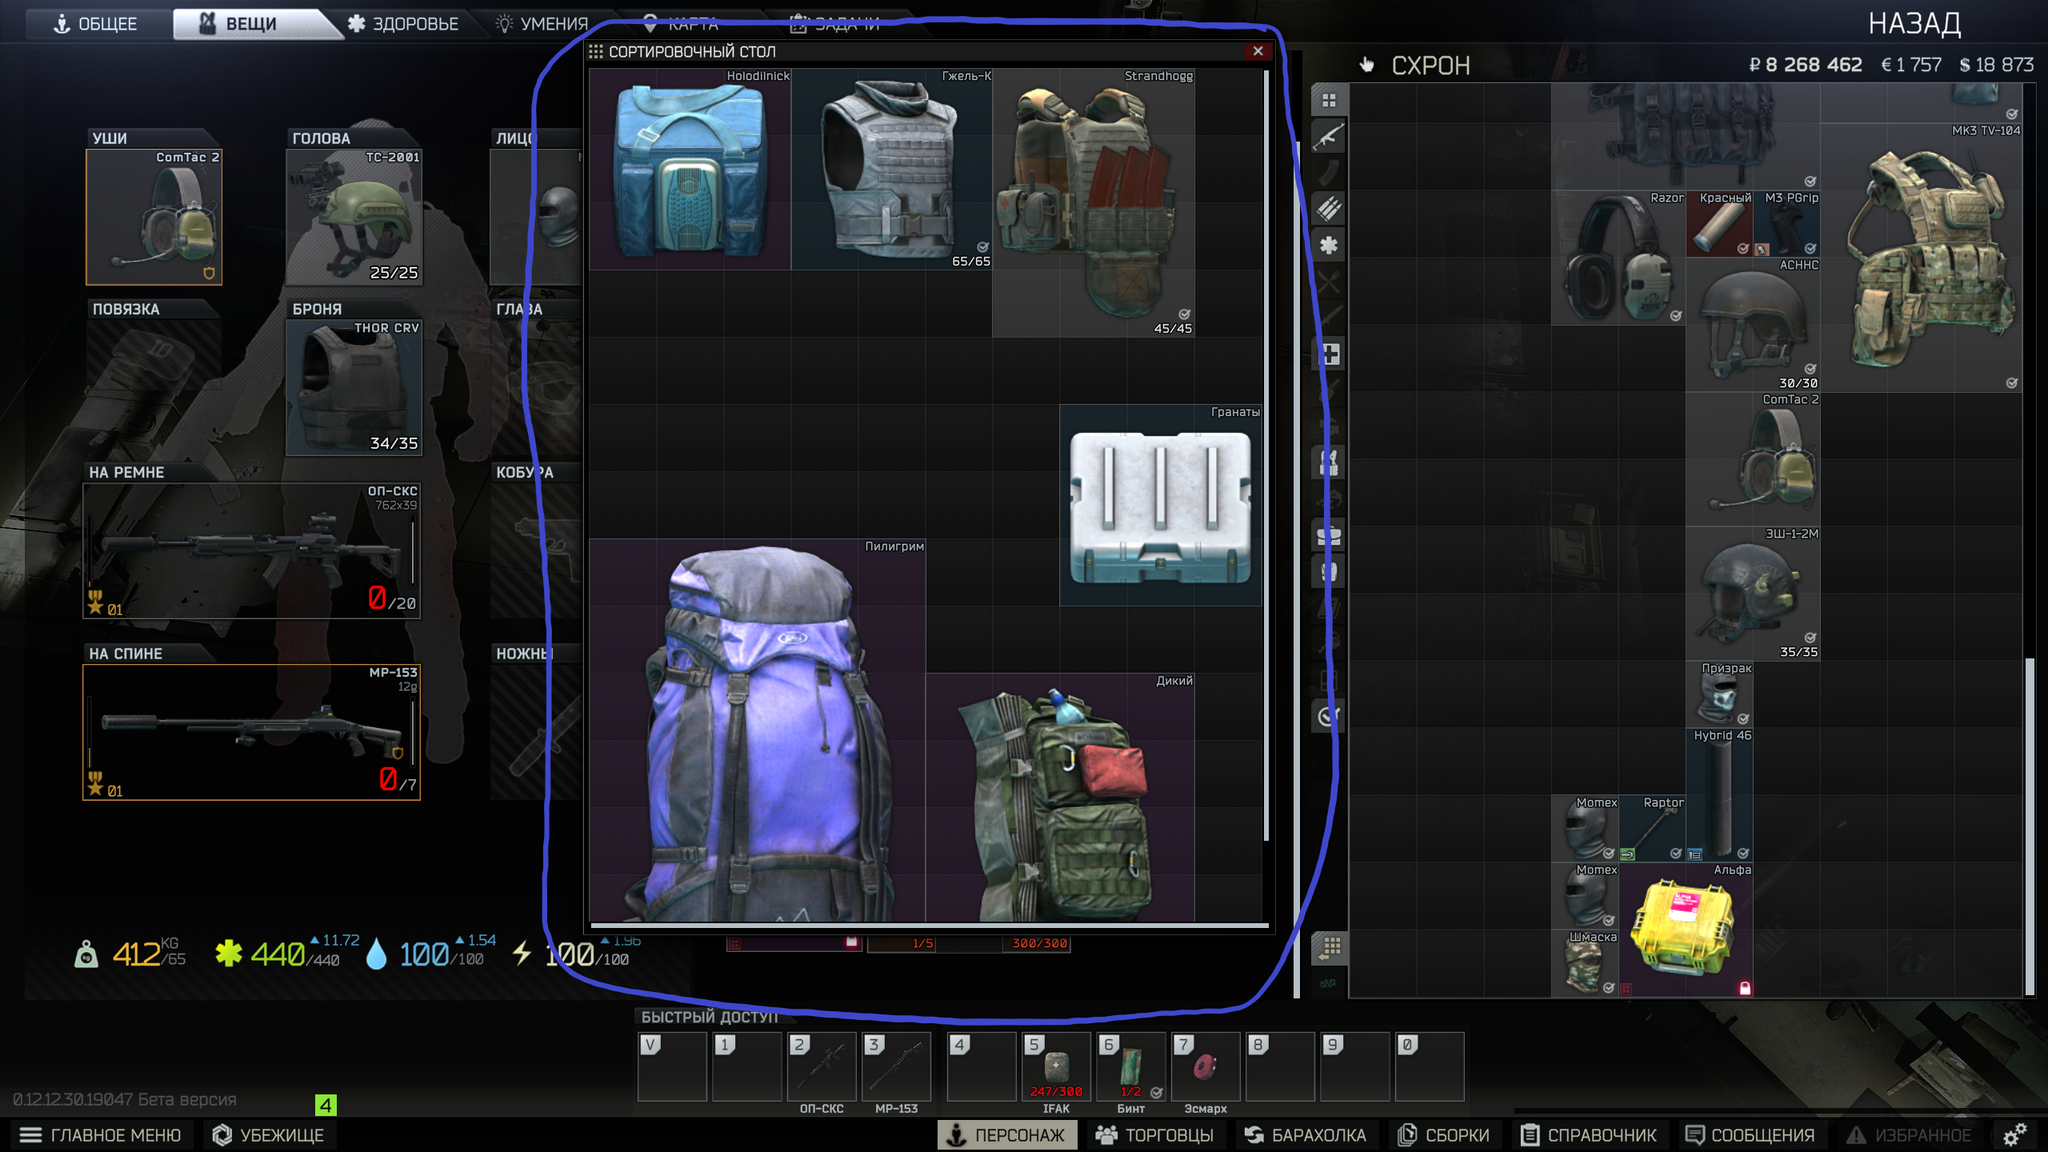The image size is (2048, 1152).
Task: Open ЗДОРОВЬЕ tab
Action: click(x=404, y=24)
